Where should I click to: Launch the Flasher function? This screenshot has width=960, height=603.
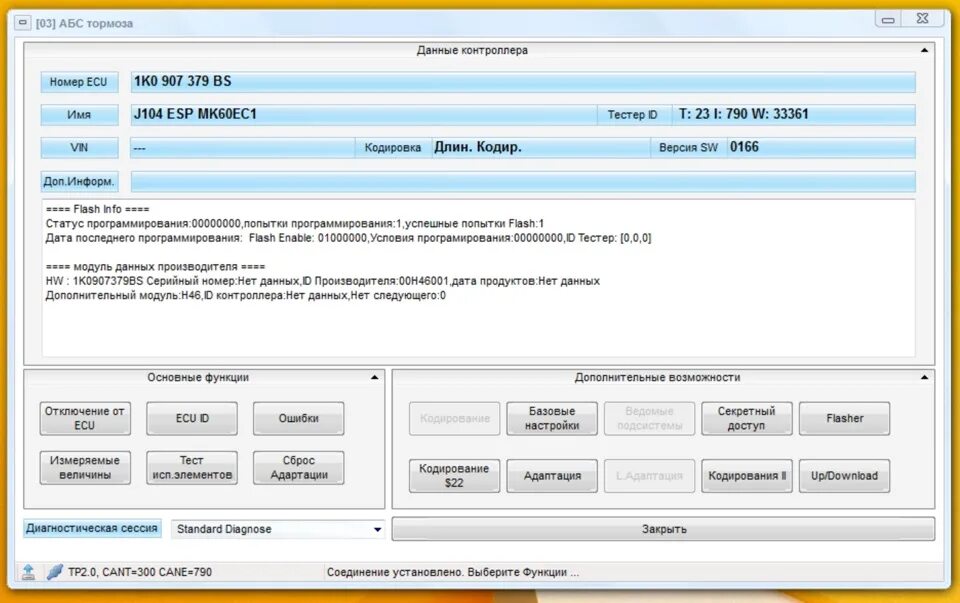844,418
